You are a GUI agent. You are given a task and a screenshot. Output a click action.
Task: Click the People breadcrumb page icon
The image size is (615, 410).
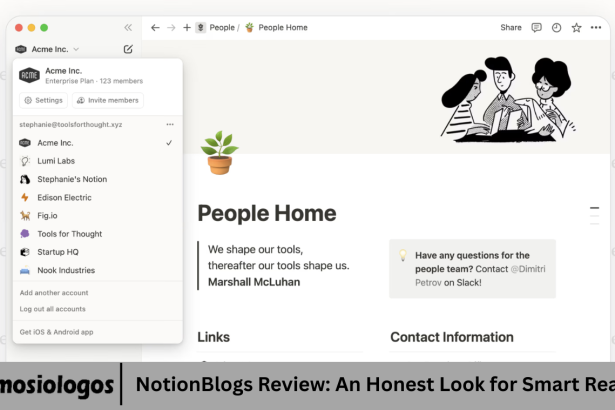pos(200,27)
